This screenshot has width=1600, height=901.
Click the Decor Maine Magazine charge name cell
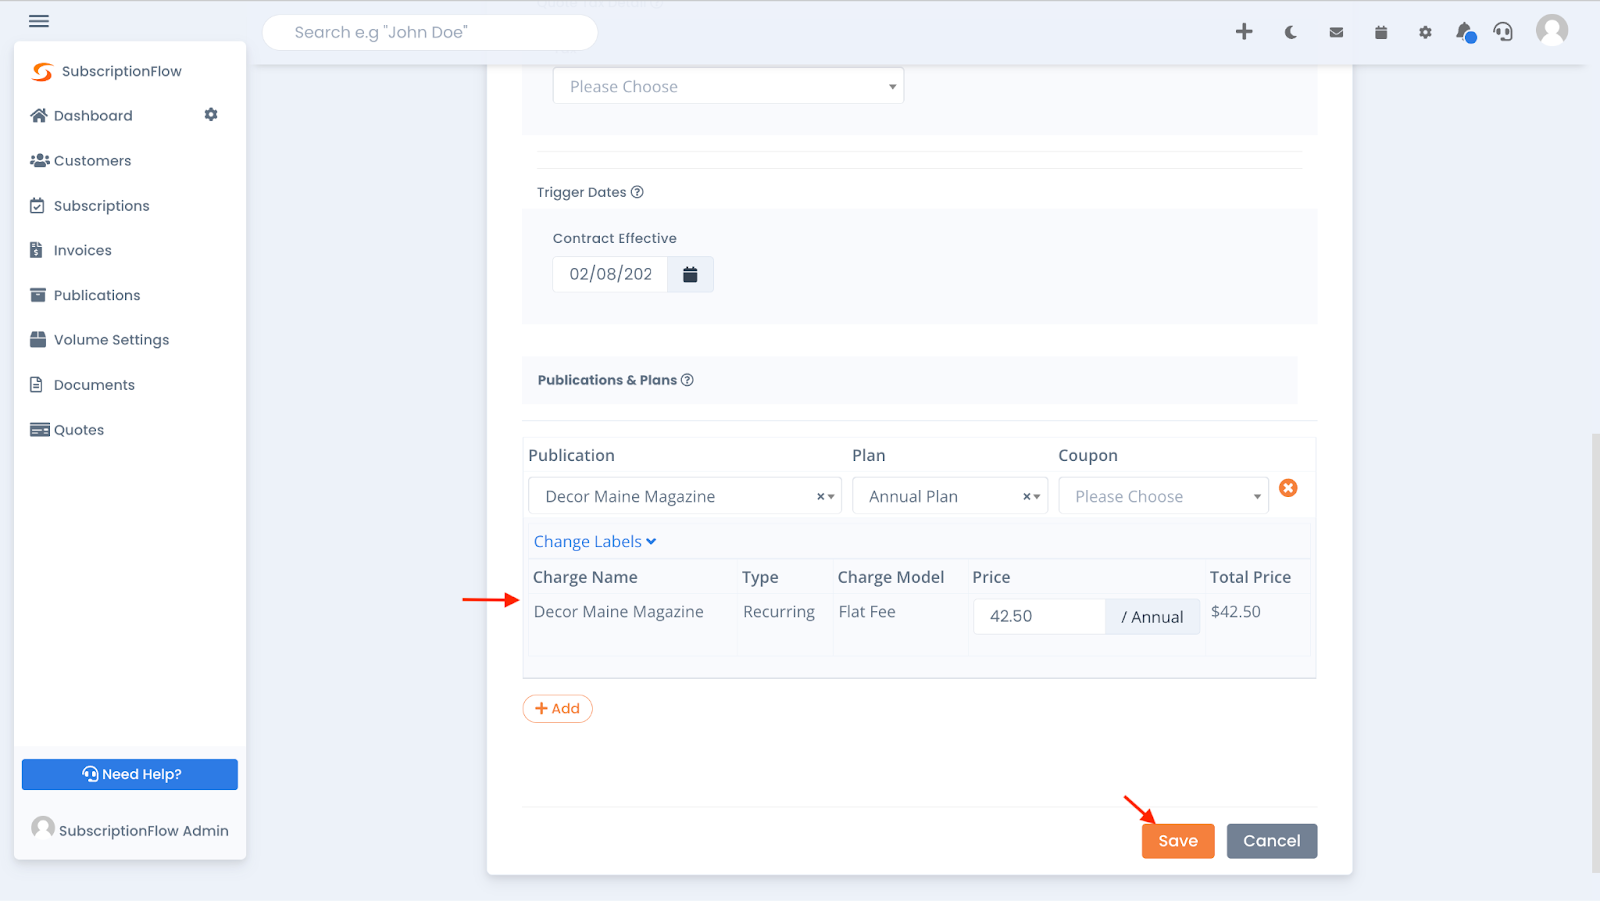[x=619, y=612]
